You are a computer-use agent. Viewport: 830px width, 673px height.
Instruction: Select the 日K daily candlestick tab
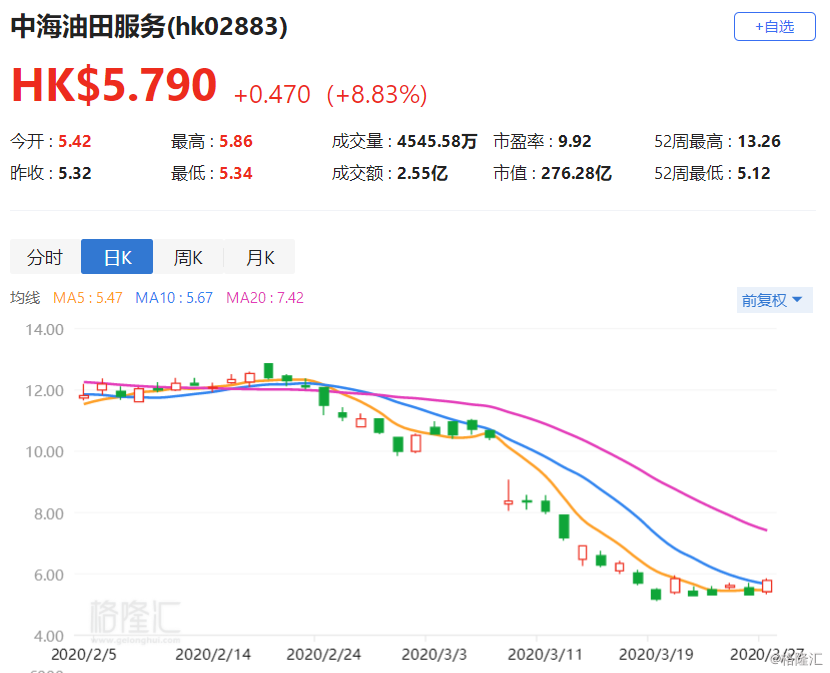click(x=117, y=257)
